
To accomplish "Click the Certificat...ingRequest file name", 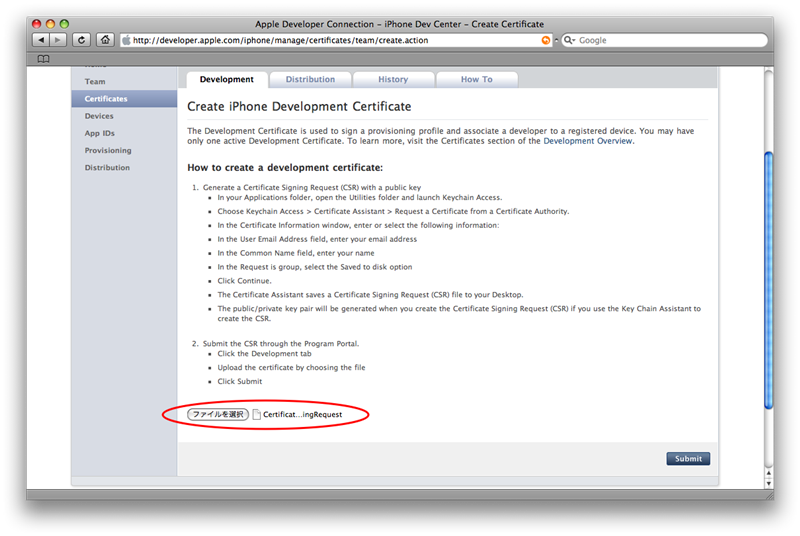I will (x=303, y=415).
